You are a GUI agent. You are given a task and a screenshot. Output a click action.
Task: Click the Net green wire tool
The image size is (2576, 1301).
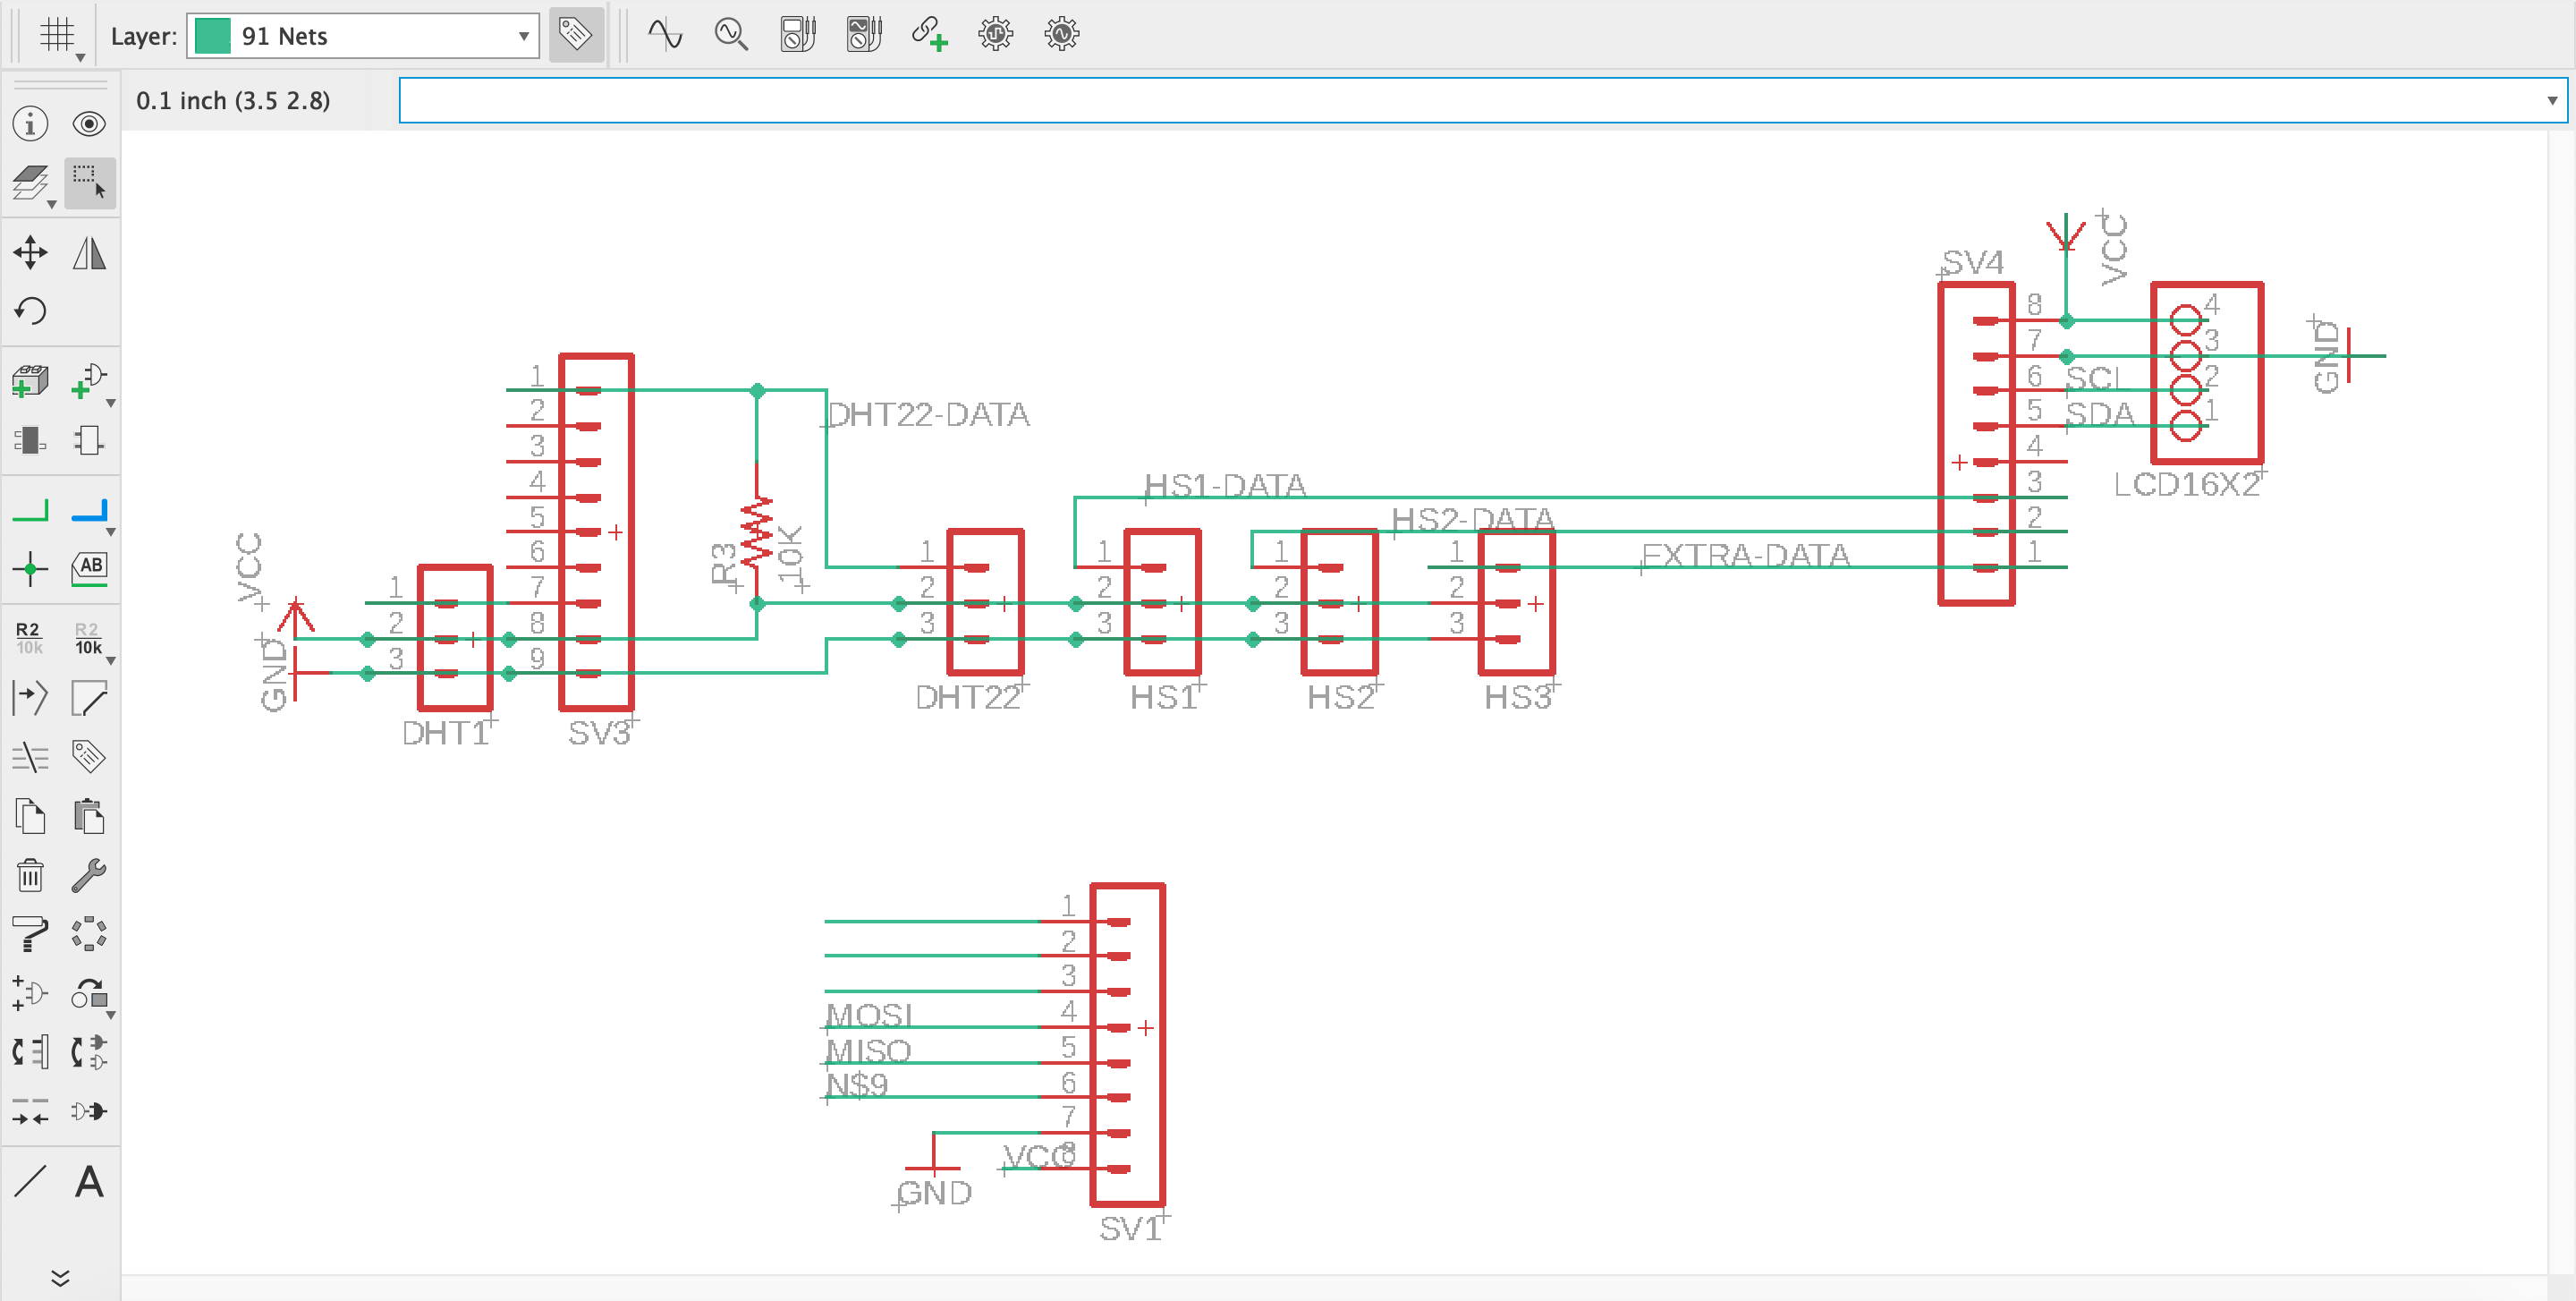point(30,511)
